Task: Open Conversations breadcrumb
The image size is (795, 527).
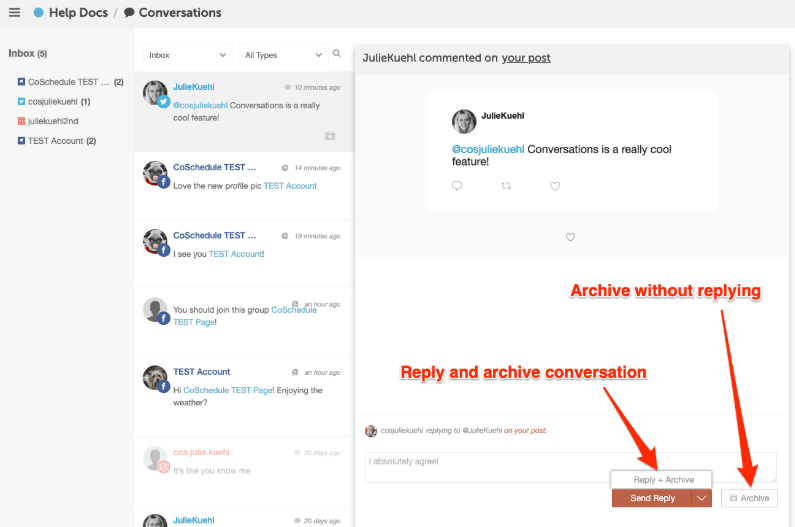Action: pyautogui.click(x=180, y=13)
